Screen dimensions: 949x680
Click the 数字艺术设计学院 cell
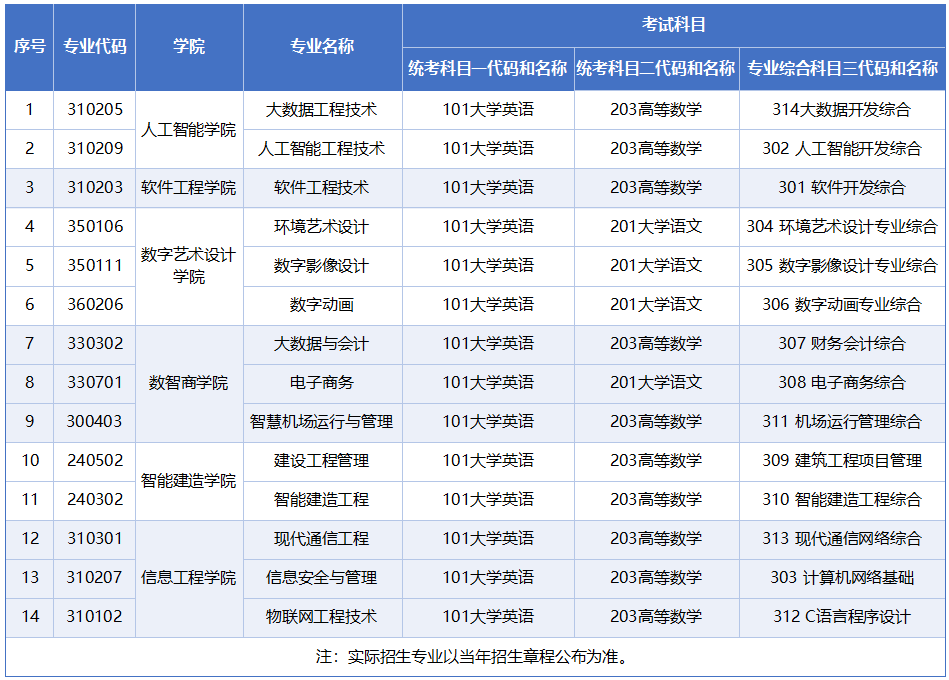[189, 246]
